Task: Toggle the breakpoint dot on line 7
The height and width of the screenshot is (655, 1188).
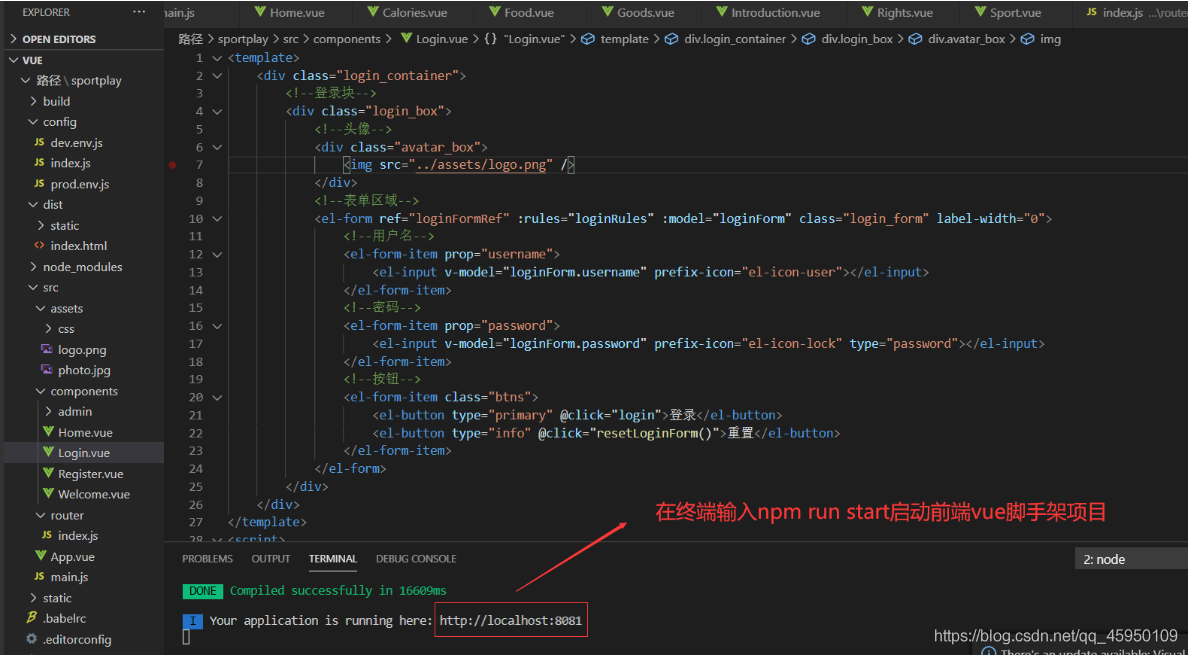Action: (173, 165)
